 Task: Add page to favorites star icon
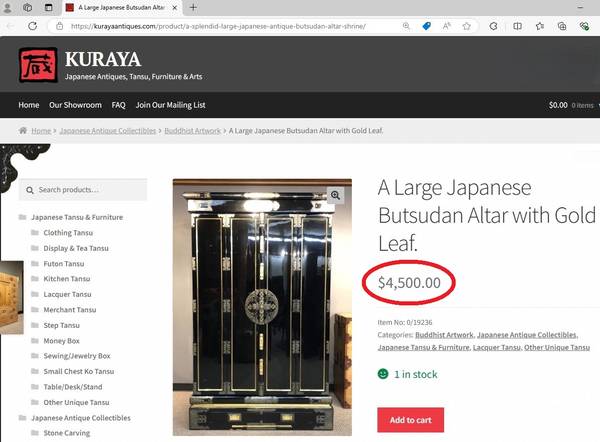pos(466,26)
